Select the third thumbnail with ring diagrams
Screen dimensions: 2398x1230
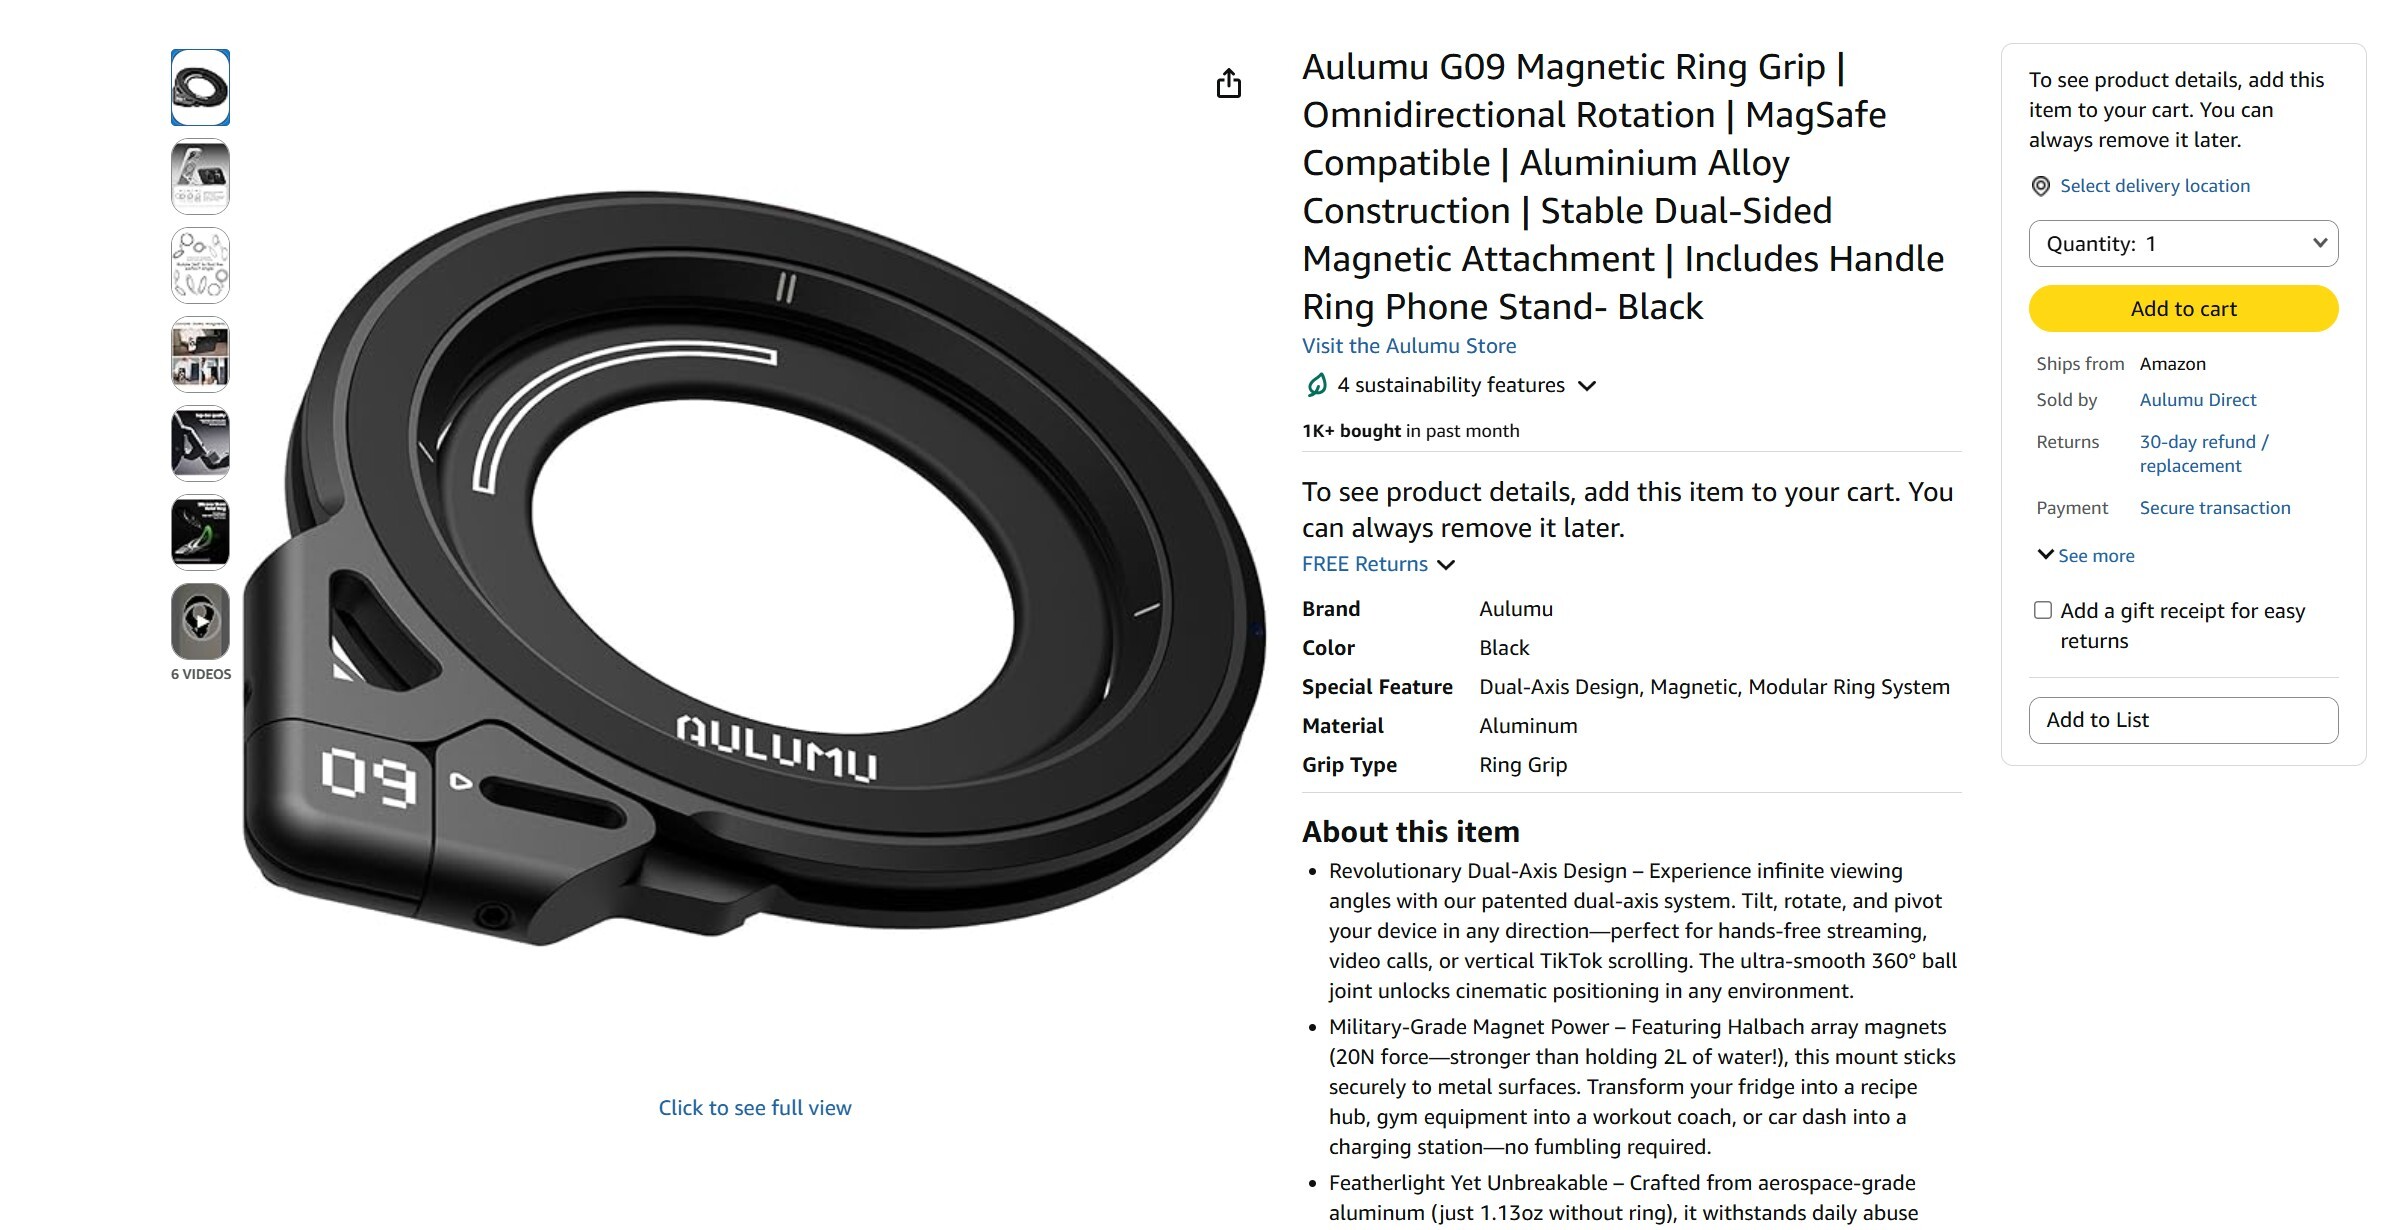(200, 266)
